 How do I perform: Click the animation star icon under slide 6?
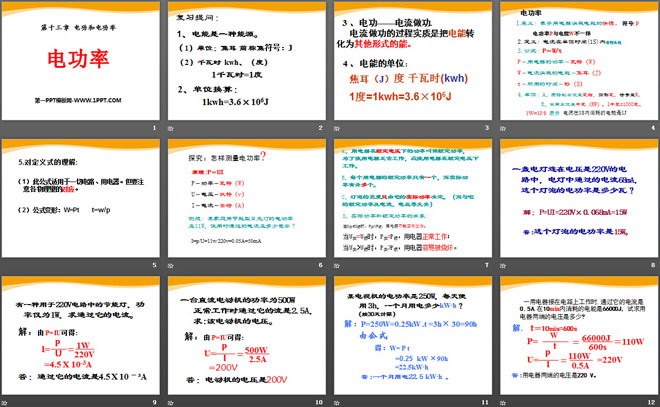point(170,266)
